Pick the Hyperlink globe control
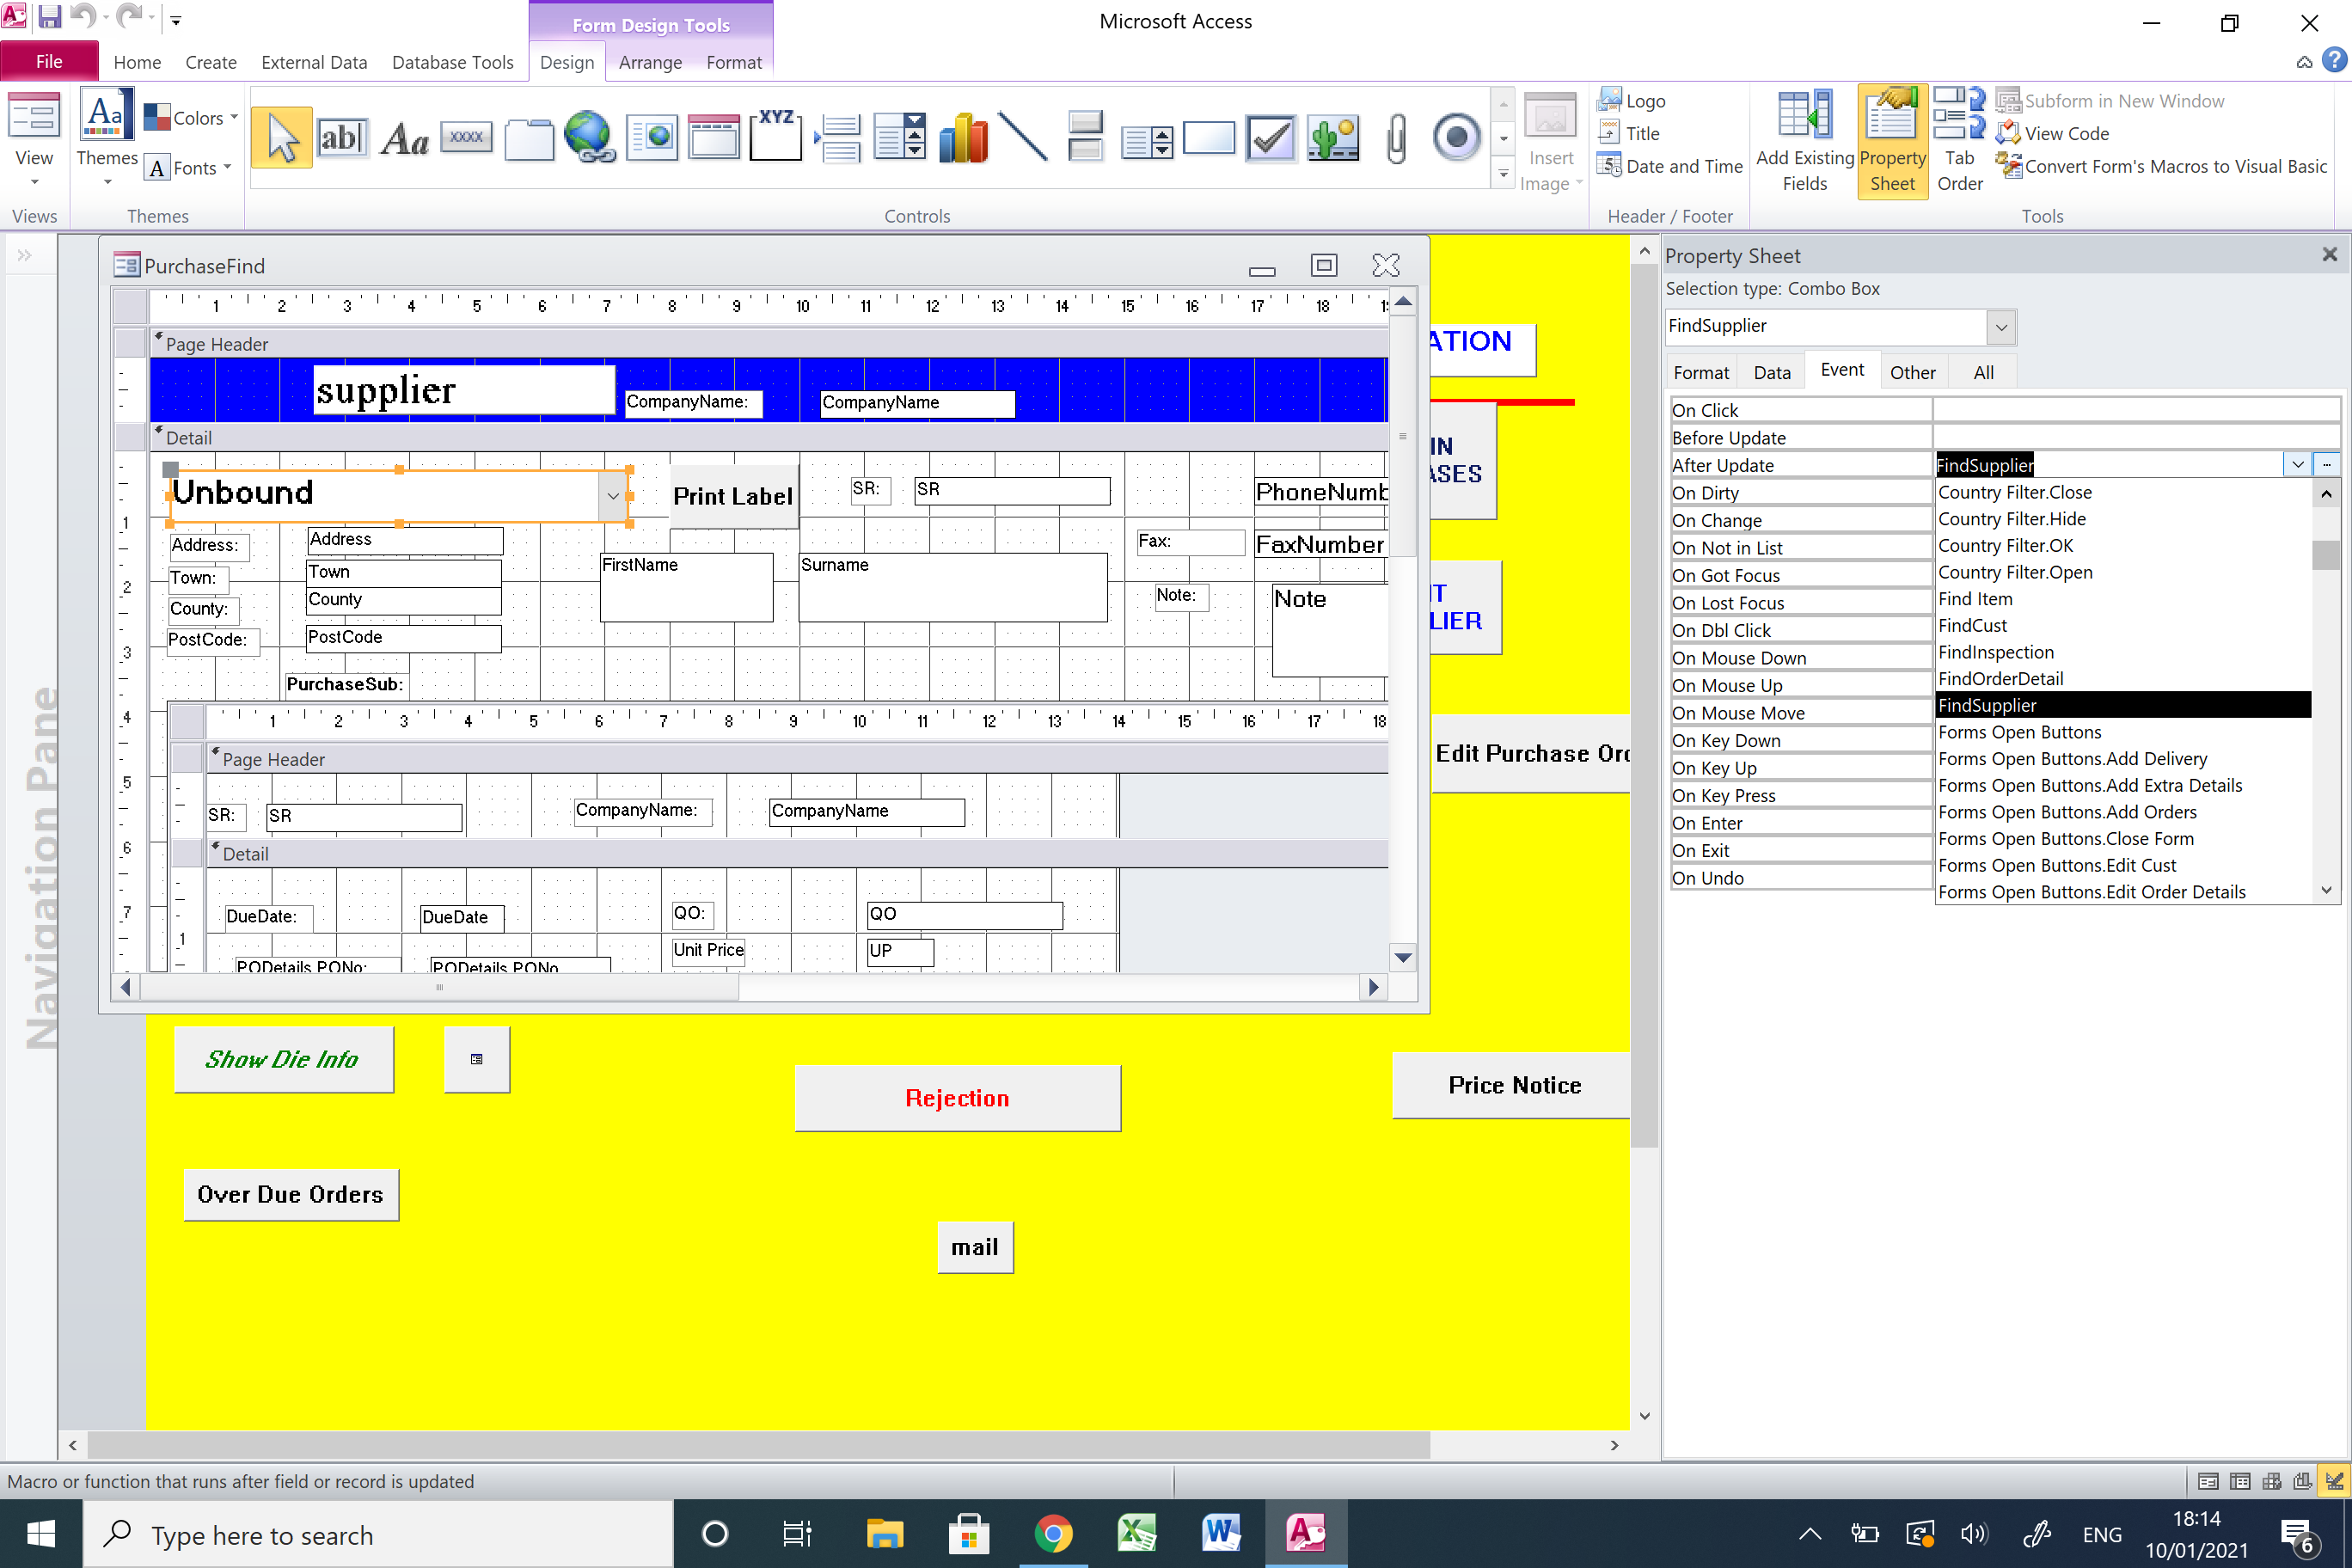Viewport: 2352px width, 1568px height. [x=590, y=138]
